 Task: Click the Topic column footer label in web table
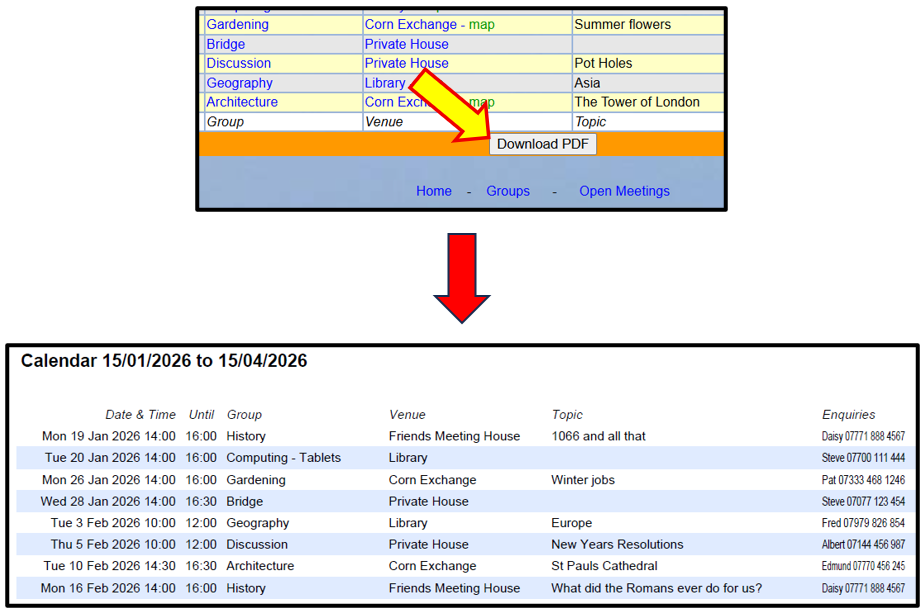click(x=590, y=122)
